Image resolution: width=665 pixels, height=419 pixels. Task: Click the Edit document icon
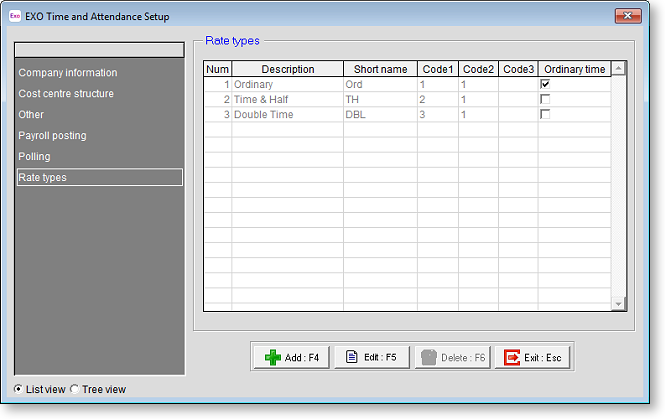(351, 357)
